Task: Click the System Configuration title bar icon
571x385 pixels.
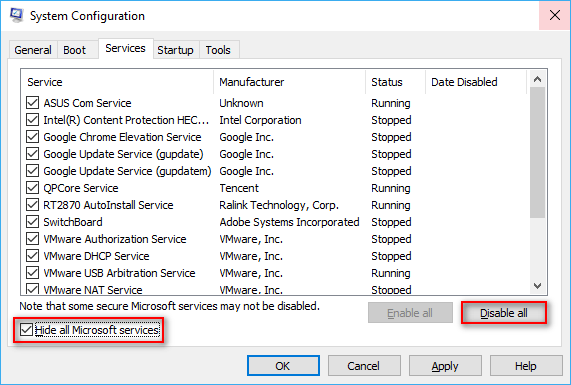Action: point(16,15)
